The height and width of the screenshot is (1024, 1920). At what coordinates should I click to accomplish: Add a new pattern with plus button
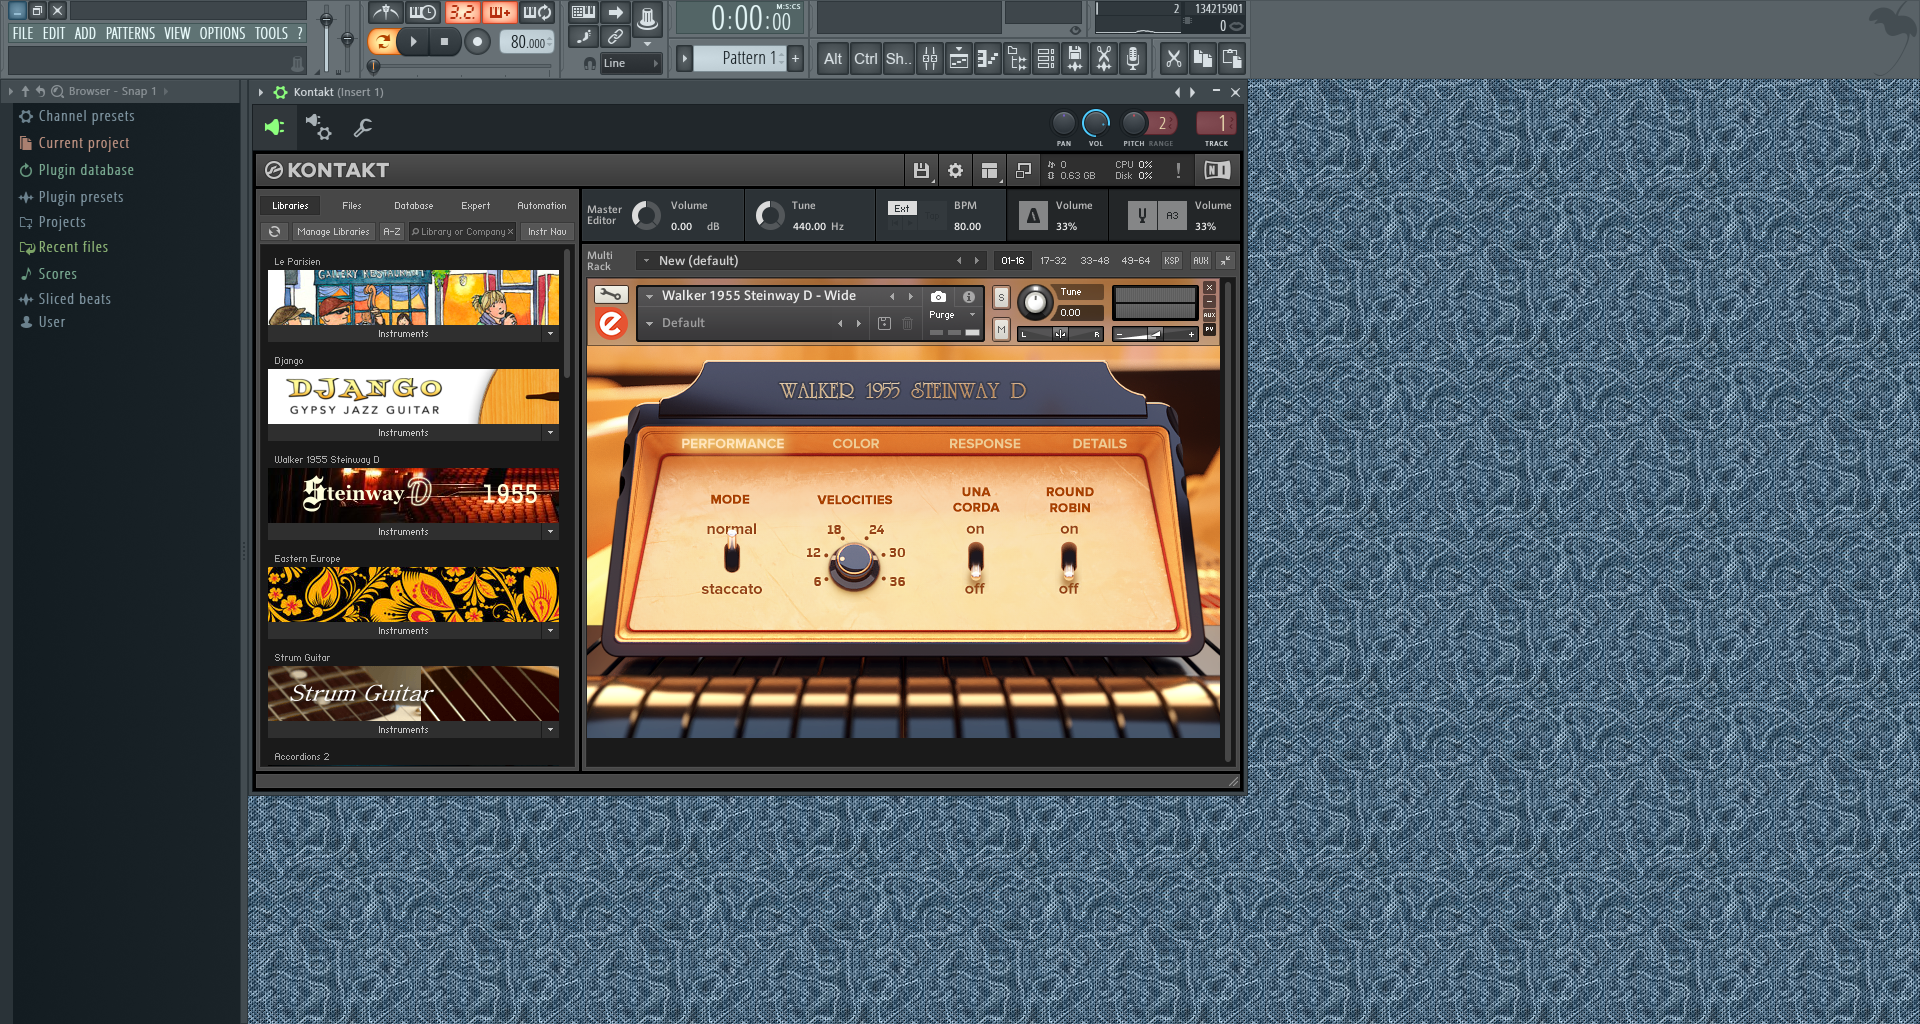[796, 58]
